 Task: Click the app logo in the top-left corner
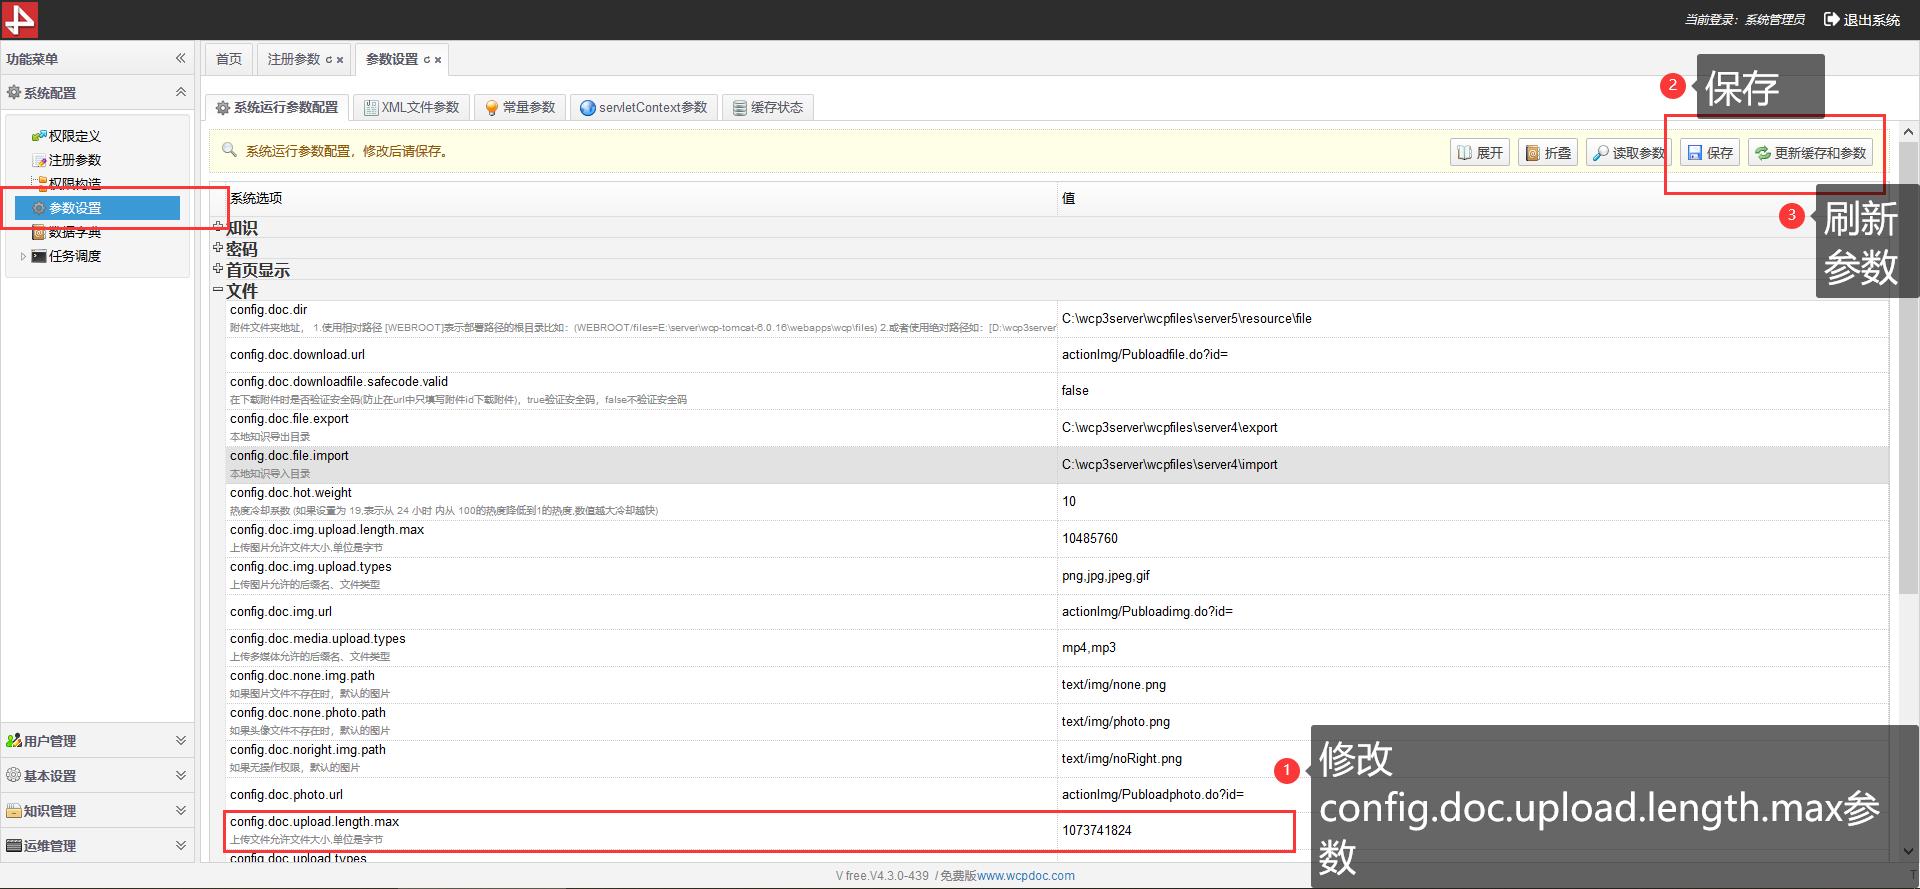pyautogui.click(x=20, y=19)
